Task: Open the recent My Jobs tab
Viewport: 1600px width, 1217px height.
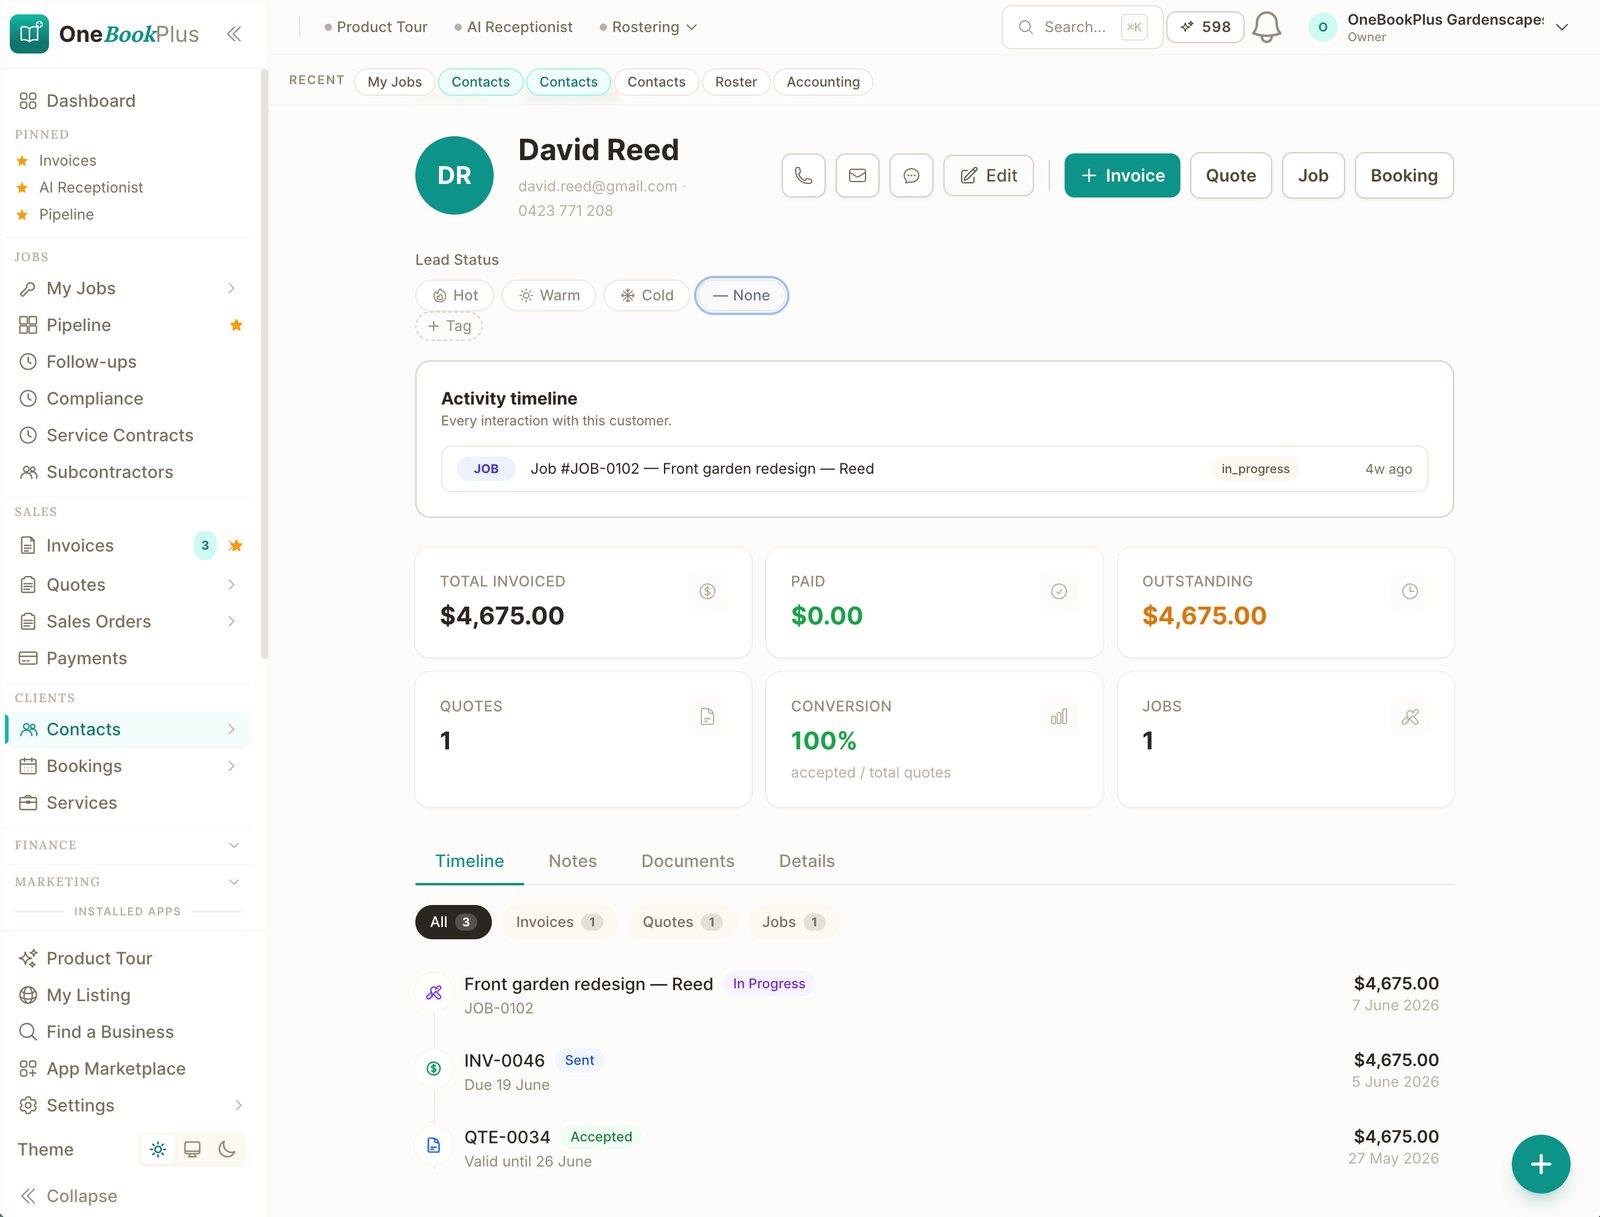Action: pyautogui.click(x=394, y=82)
